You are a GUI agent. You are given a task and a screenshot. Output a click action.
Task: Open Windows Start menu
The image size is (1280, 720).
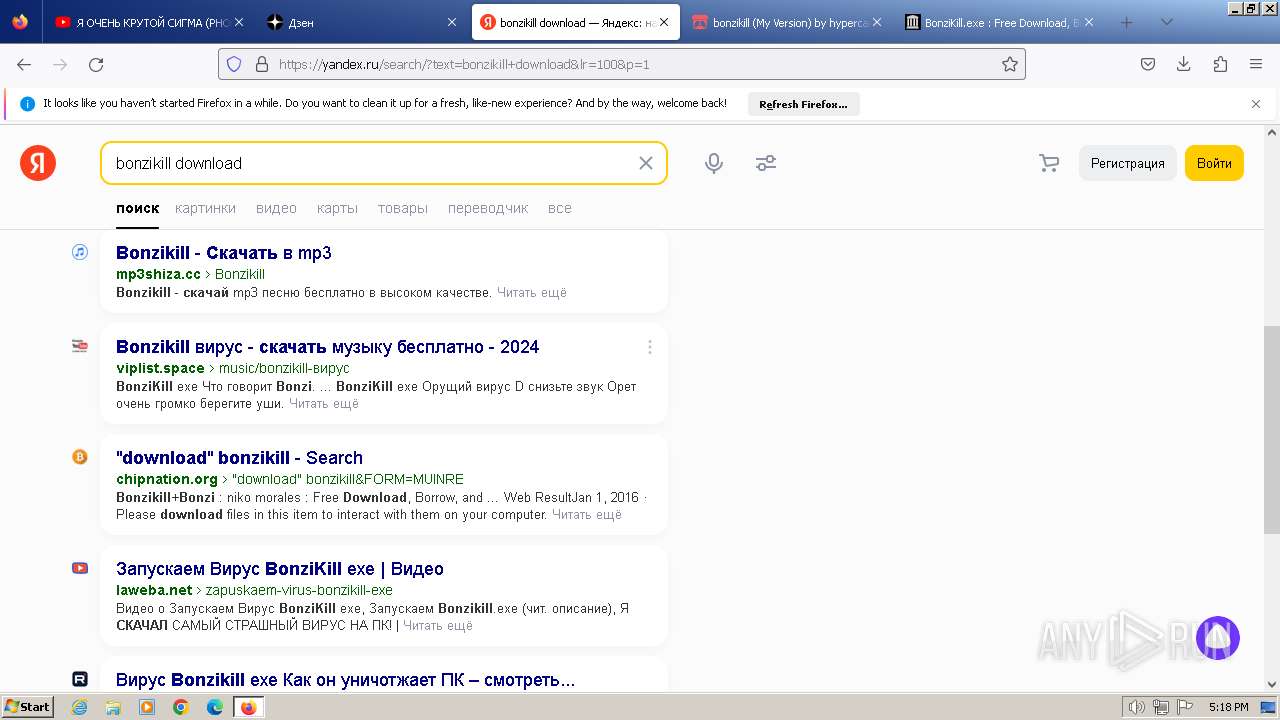click(28, 707)
